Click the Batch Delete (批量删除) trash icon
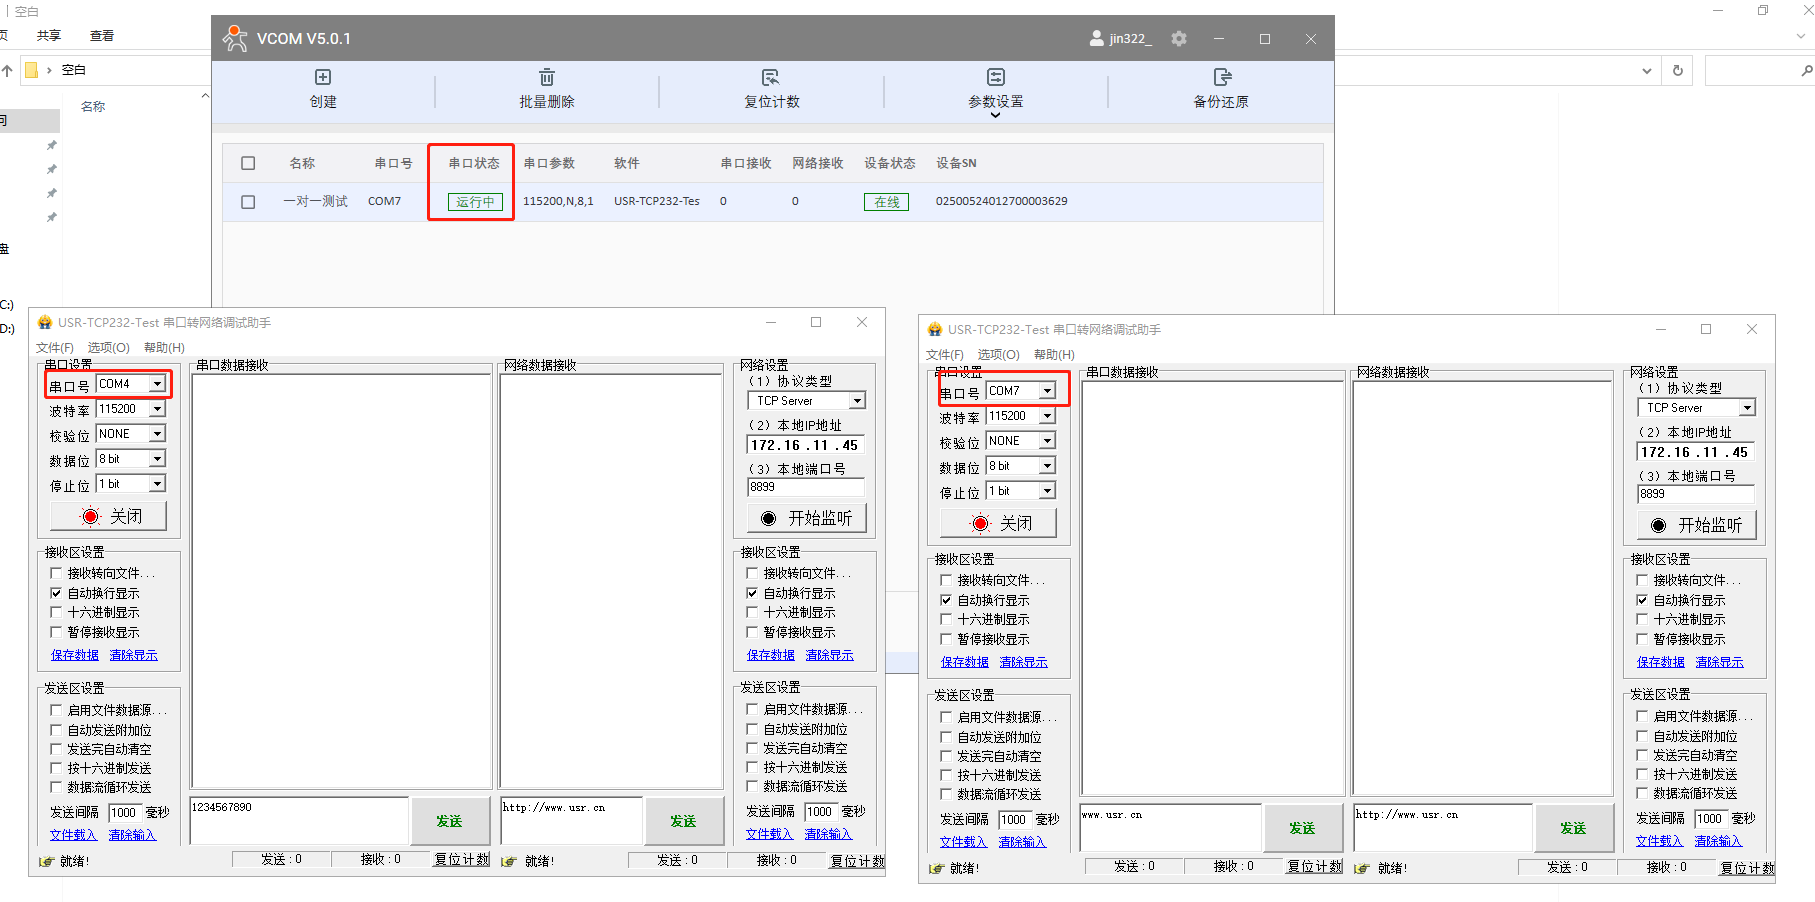The height and width of the screenshot is (902, 1815). pos(546,78)
